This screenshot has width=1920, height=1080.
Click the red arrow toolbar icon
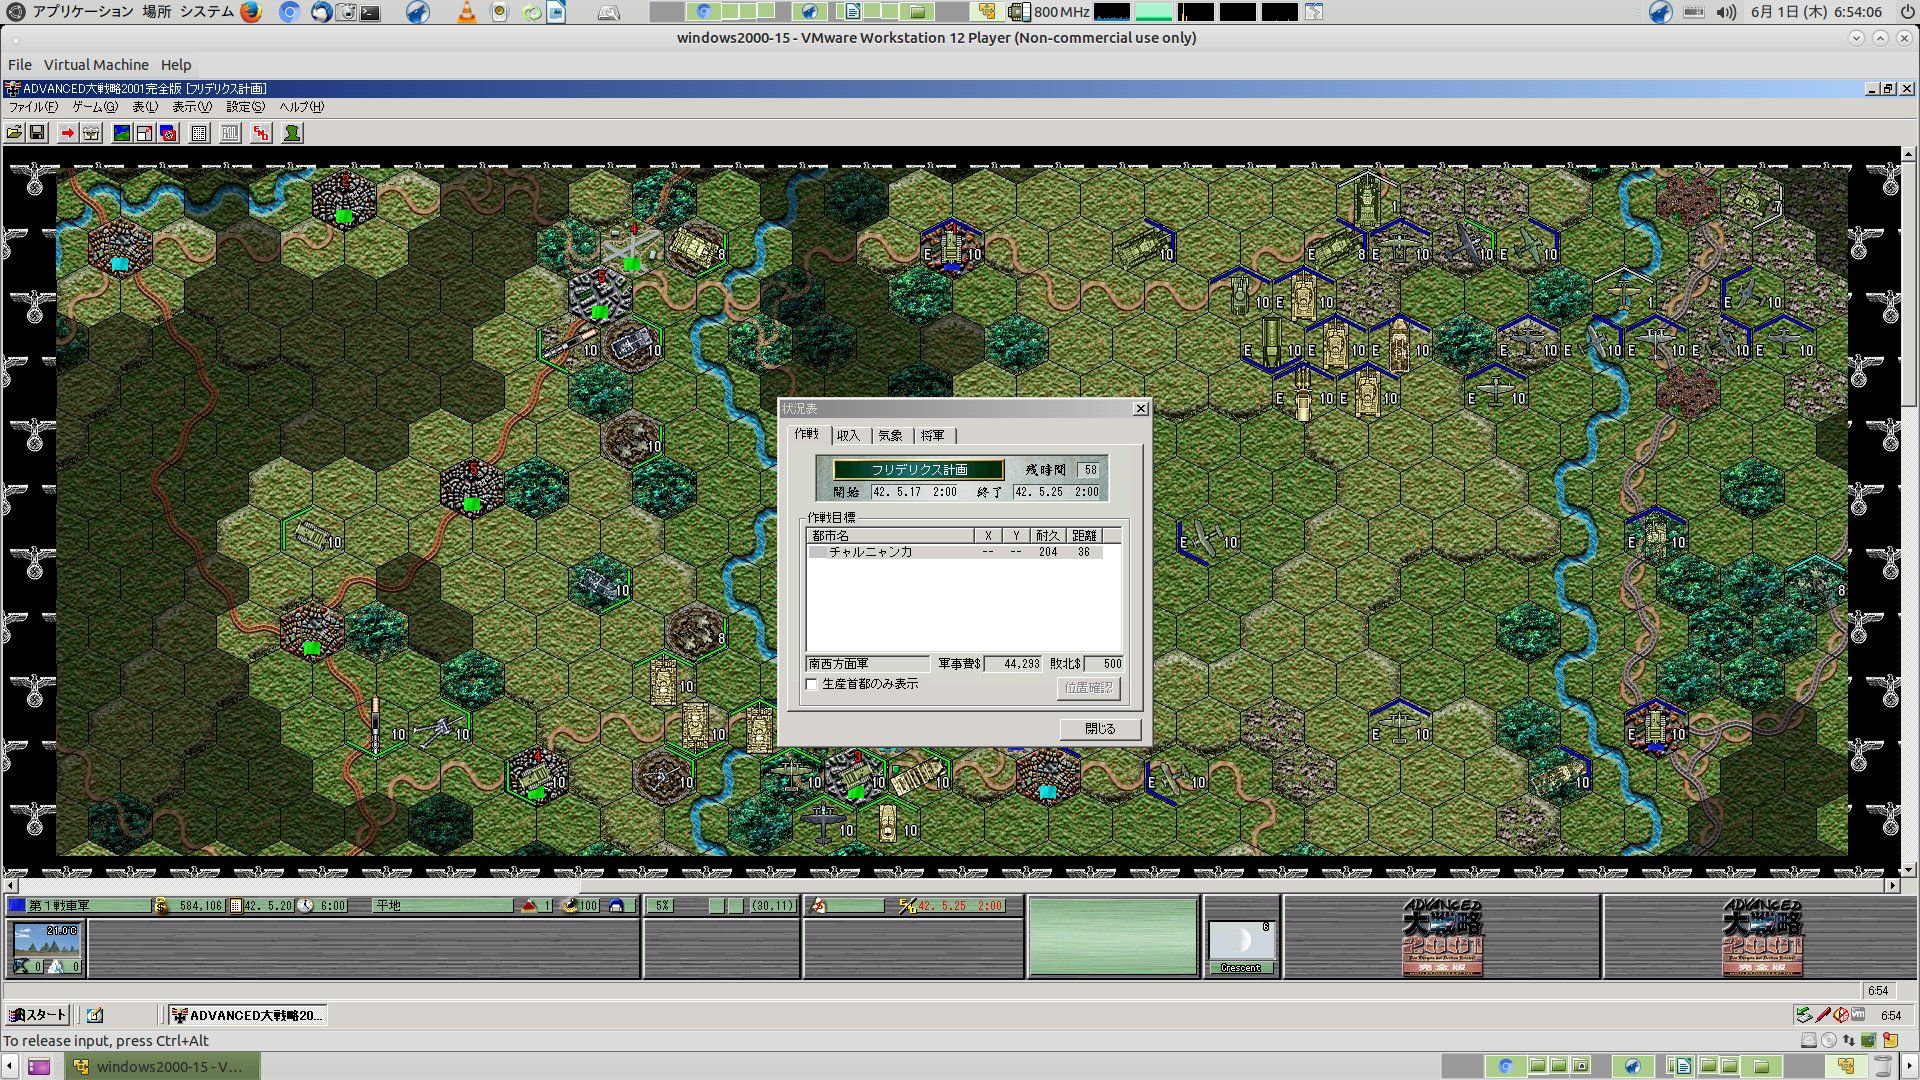[x=67, y=133]
